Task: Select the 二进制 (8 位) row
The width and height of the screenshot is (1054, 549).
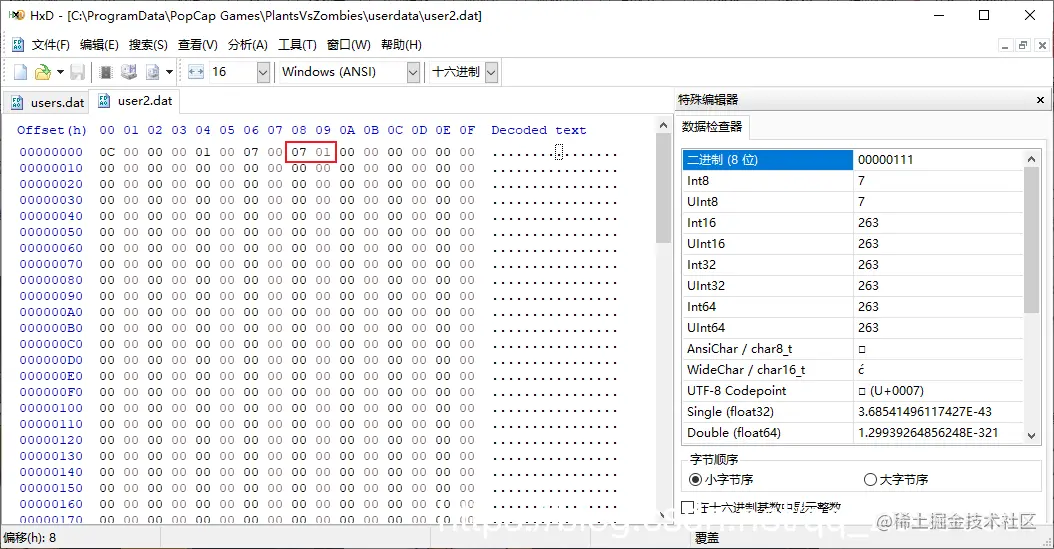Action: click(852, 159)
